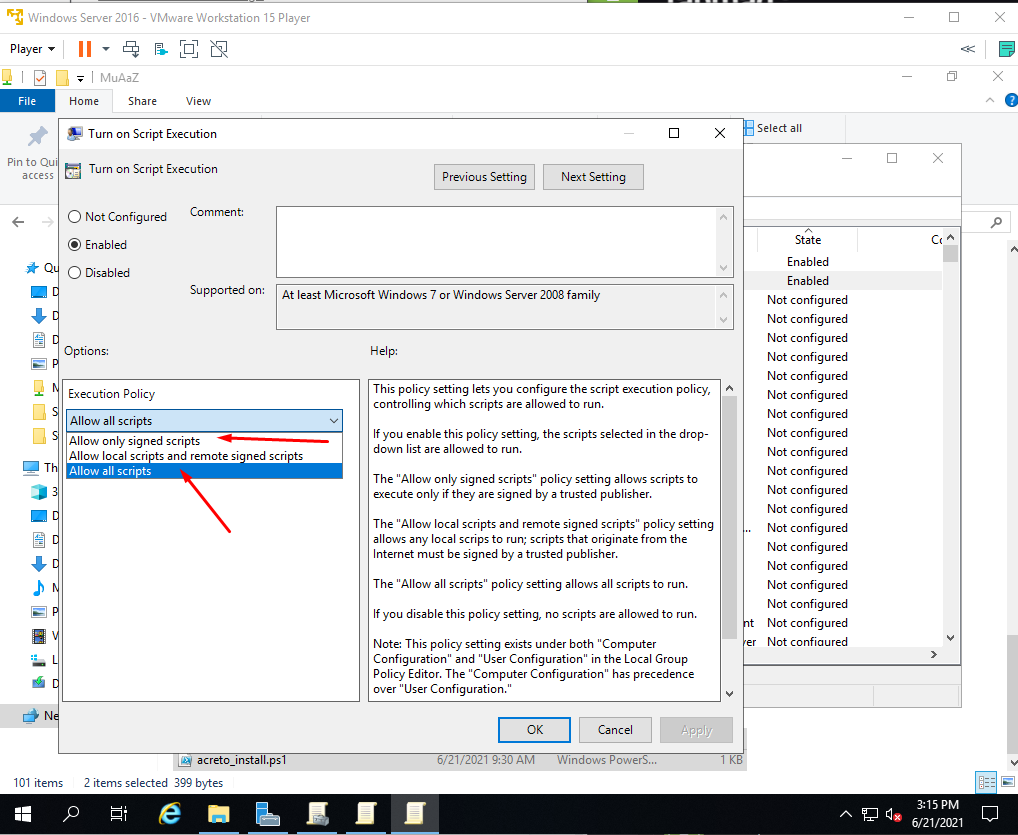Screen dimensions: 1018x835
Task: Click the Explorer help question mark icon
Action: pos(1011,100)
